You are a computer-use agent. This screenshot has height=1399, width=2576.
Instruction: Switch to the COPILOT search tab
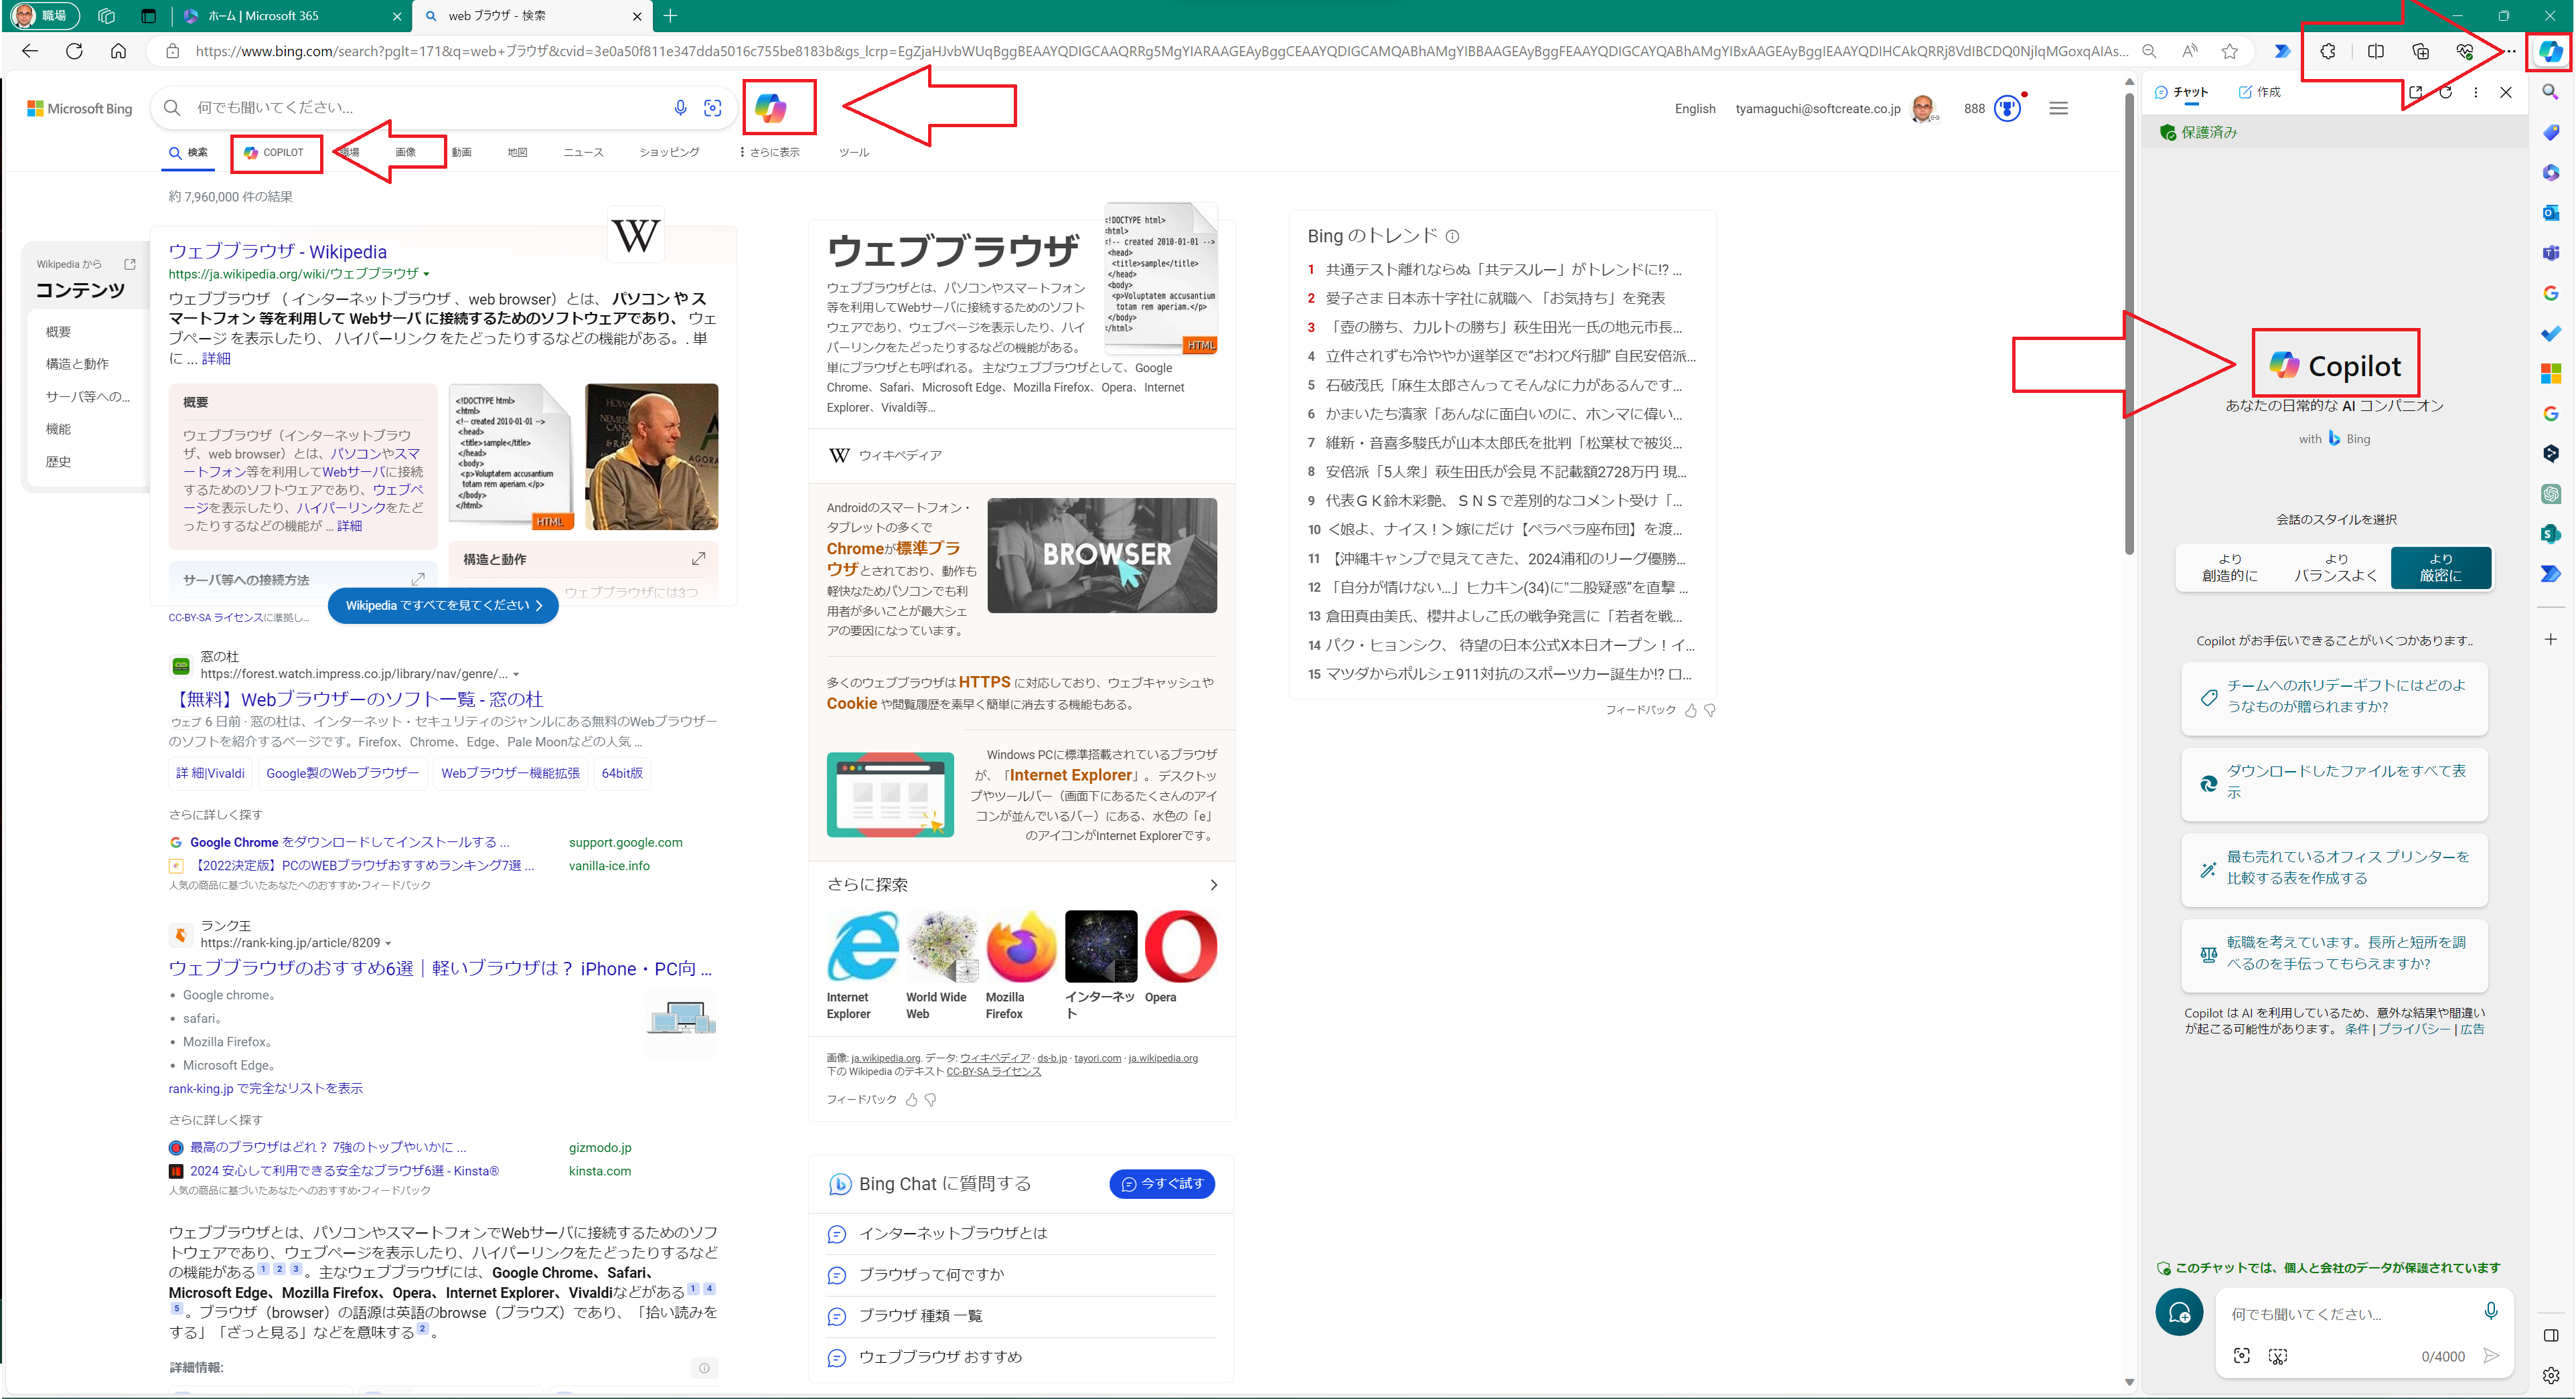(275, 153)
